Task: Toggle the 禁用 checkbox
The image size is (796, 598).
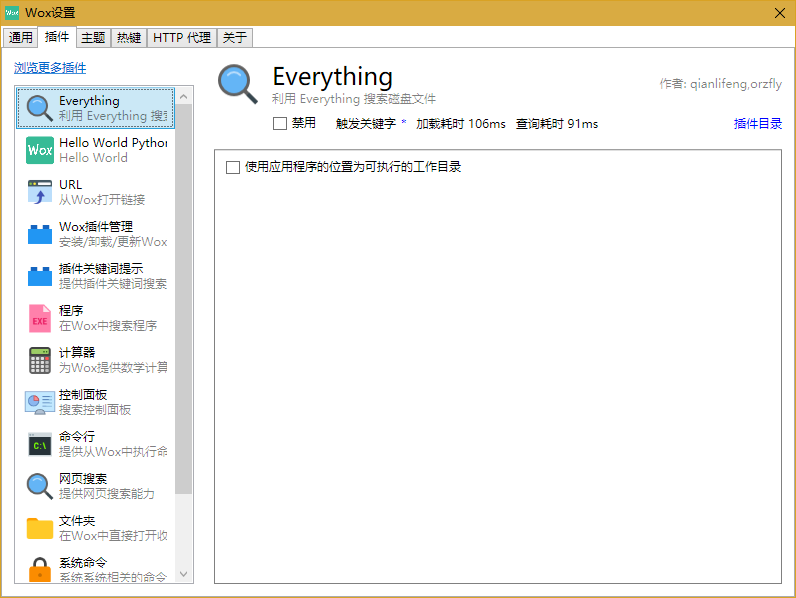Action: (280, 123)
